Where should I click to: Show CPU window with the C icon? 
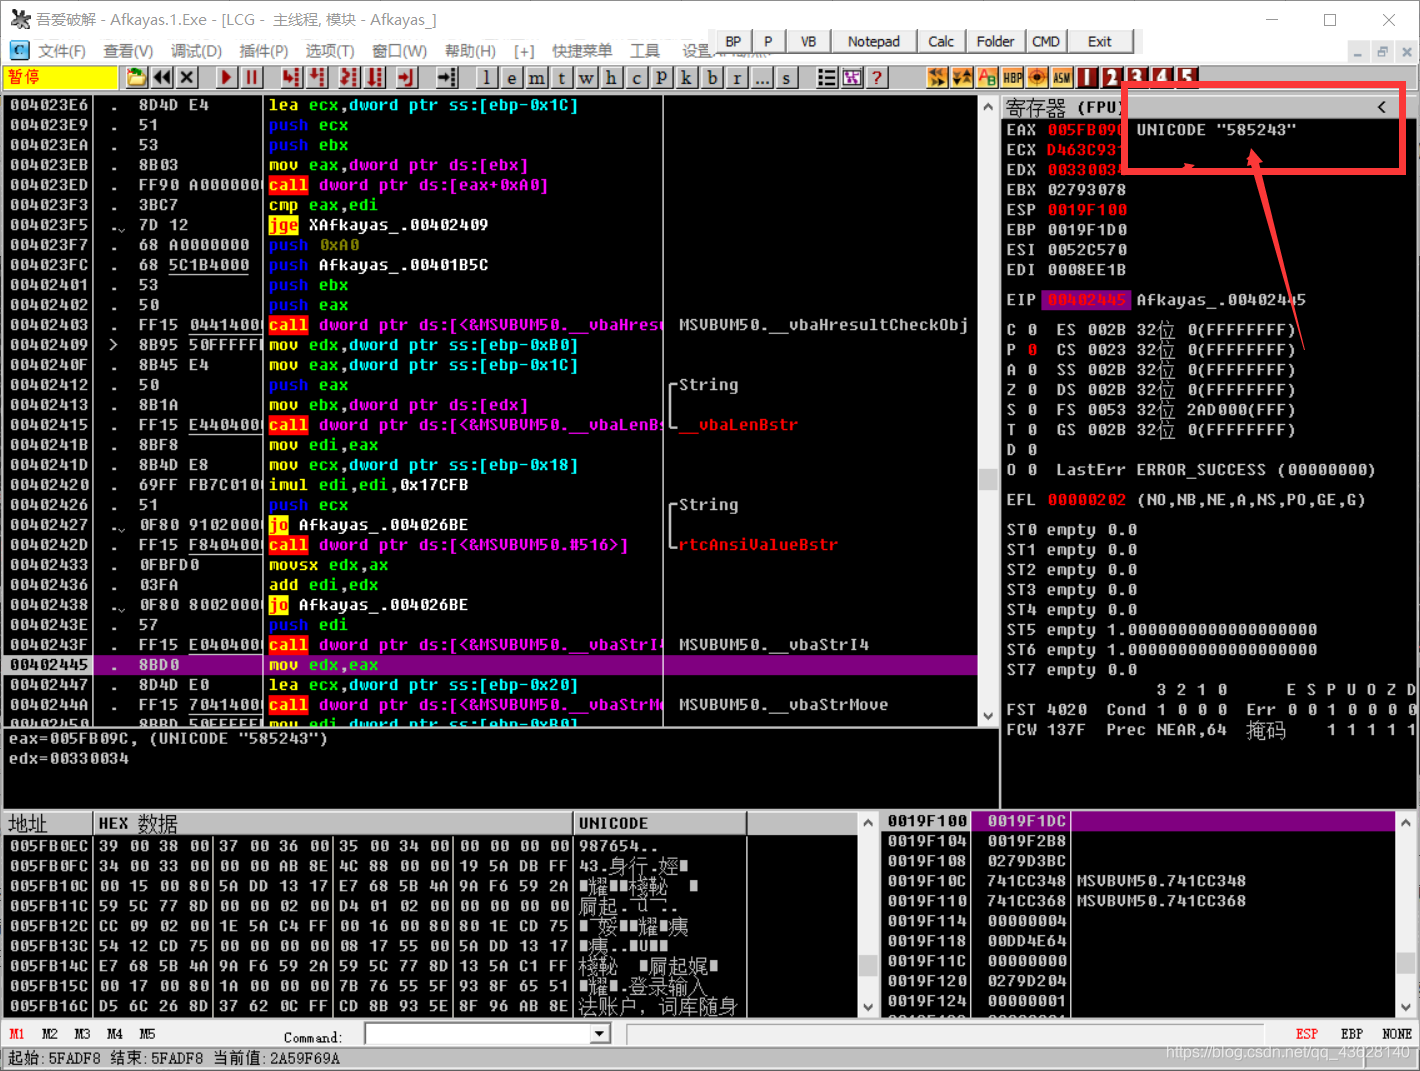point(636,77)
